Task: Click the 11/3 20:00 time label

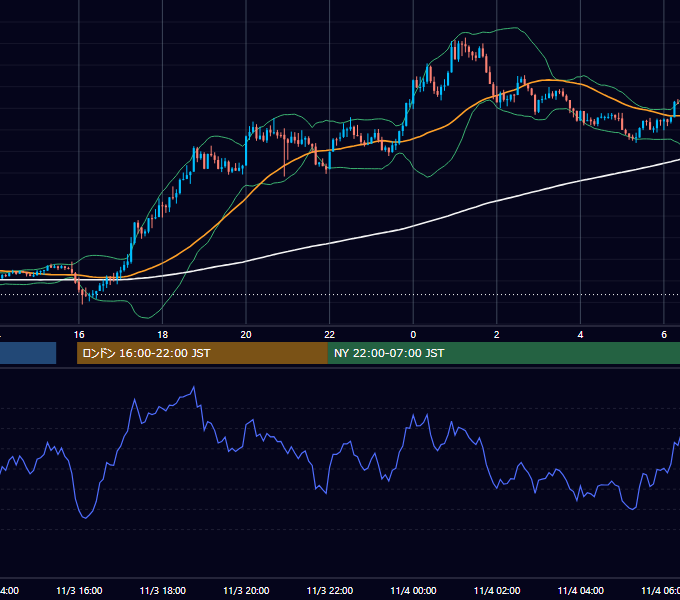Action: click(246, 590)
